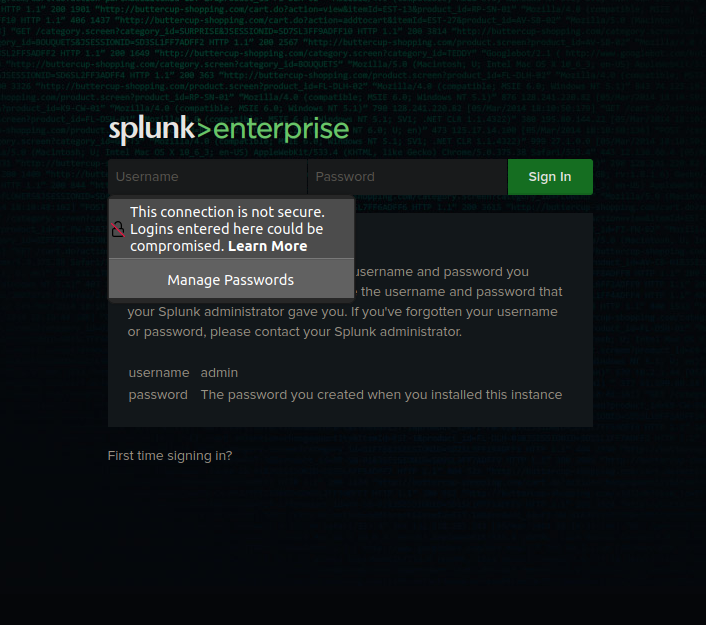The width and height of the screenshot is (706, 625).
Task: Open the First time signing in? link
Action: tap(170, 456)
